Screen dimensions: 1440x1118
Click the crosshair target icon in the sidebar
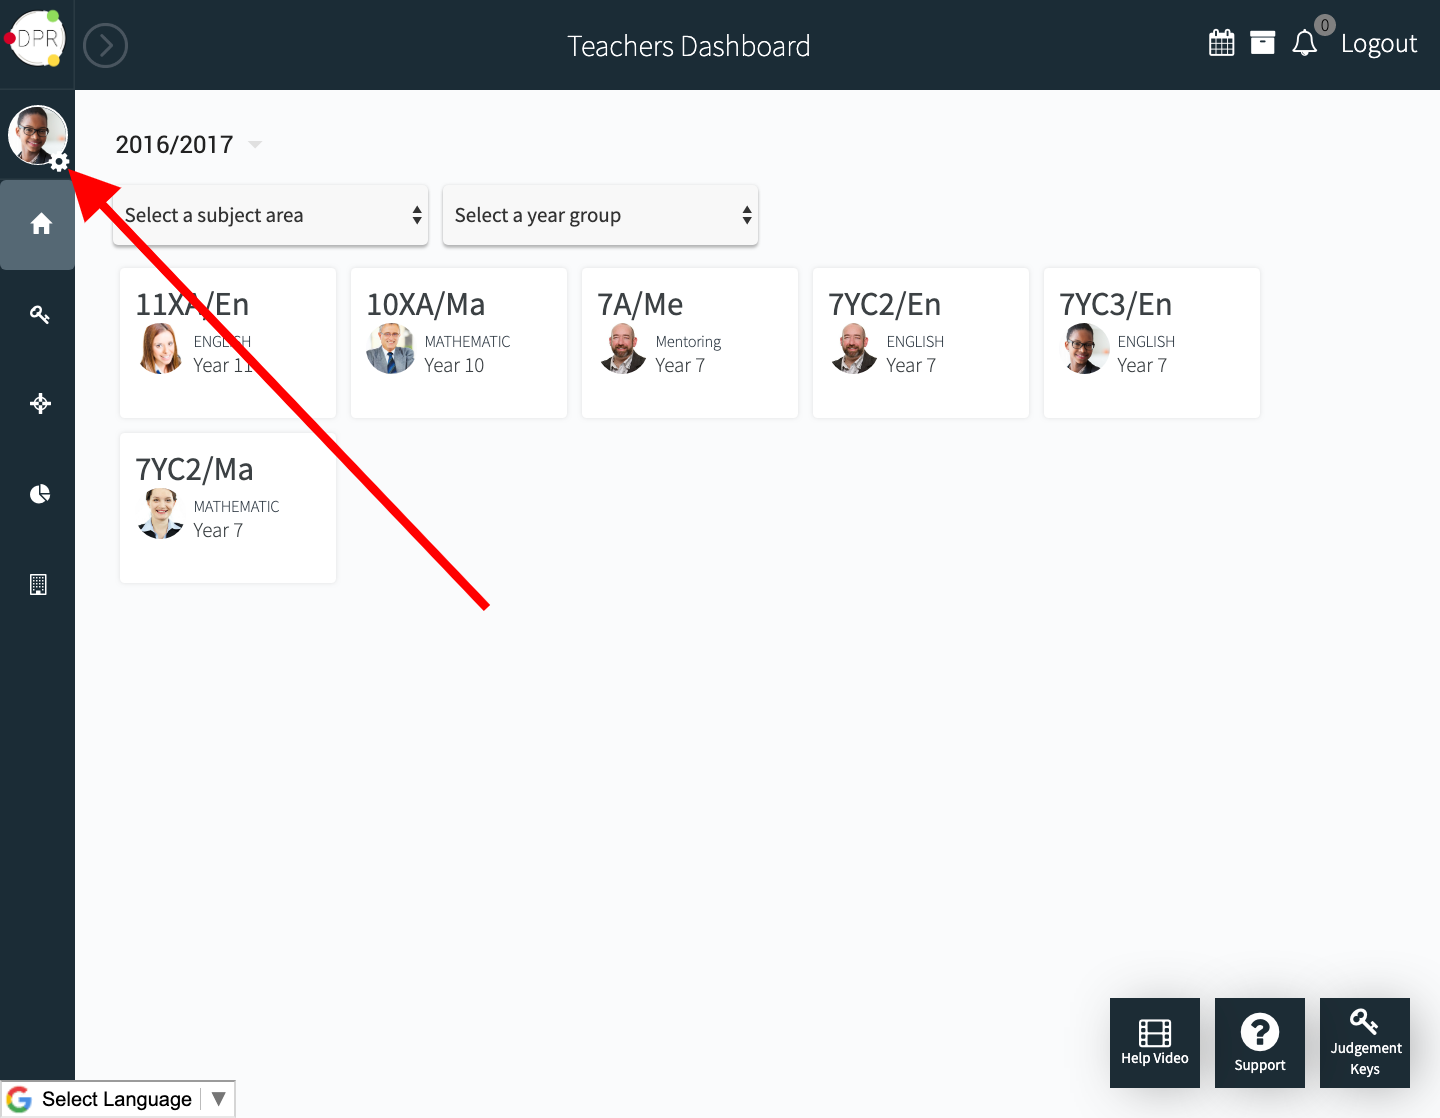(x=38, y=404)
